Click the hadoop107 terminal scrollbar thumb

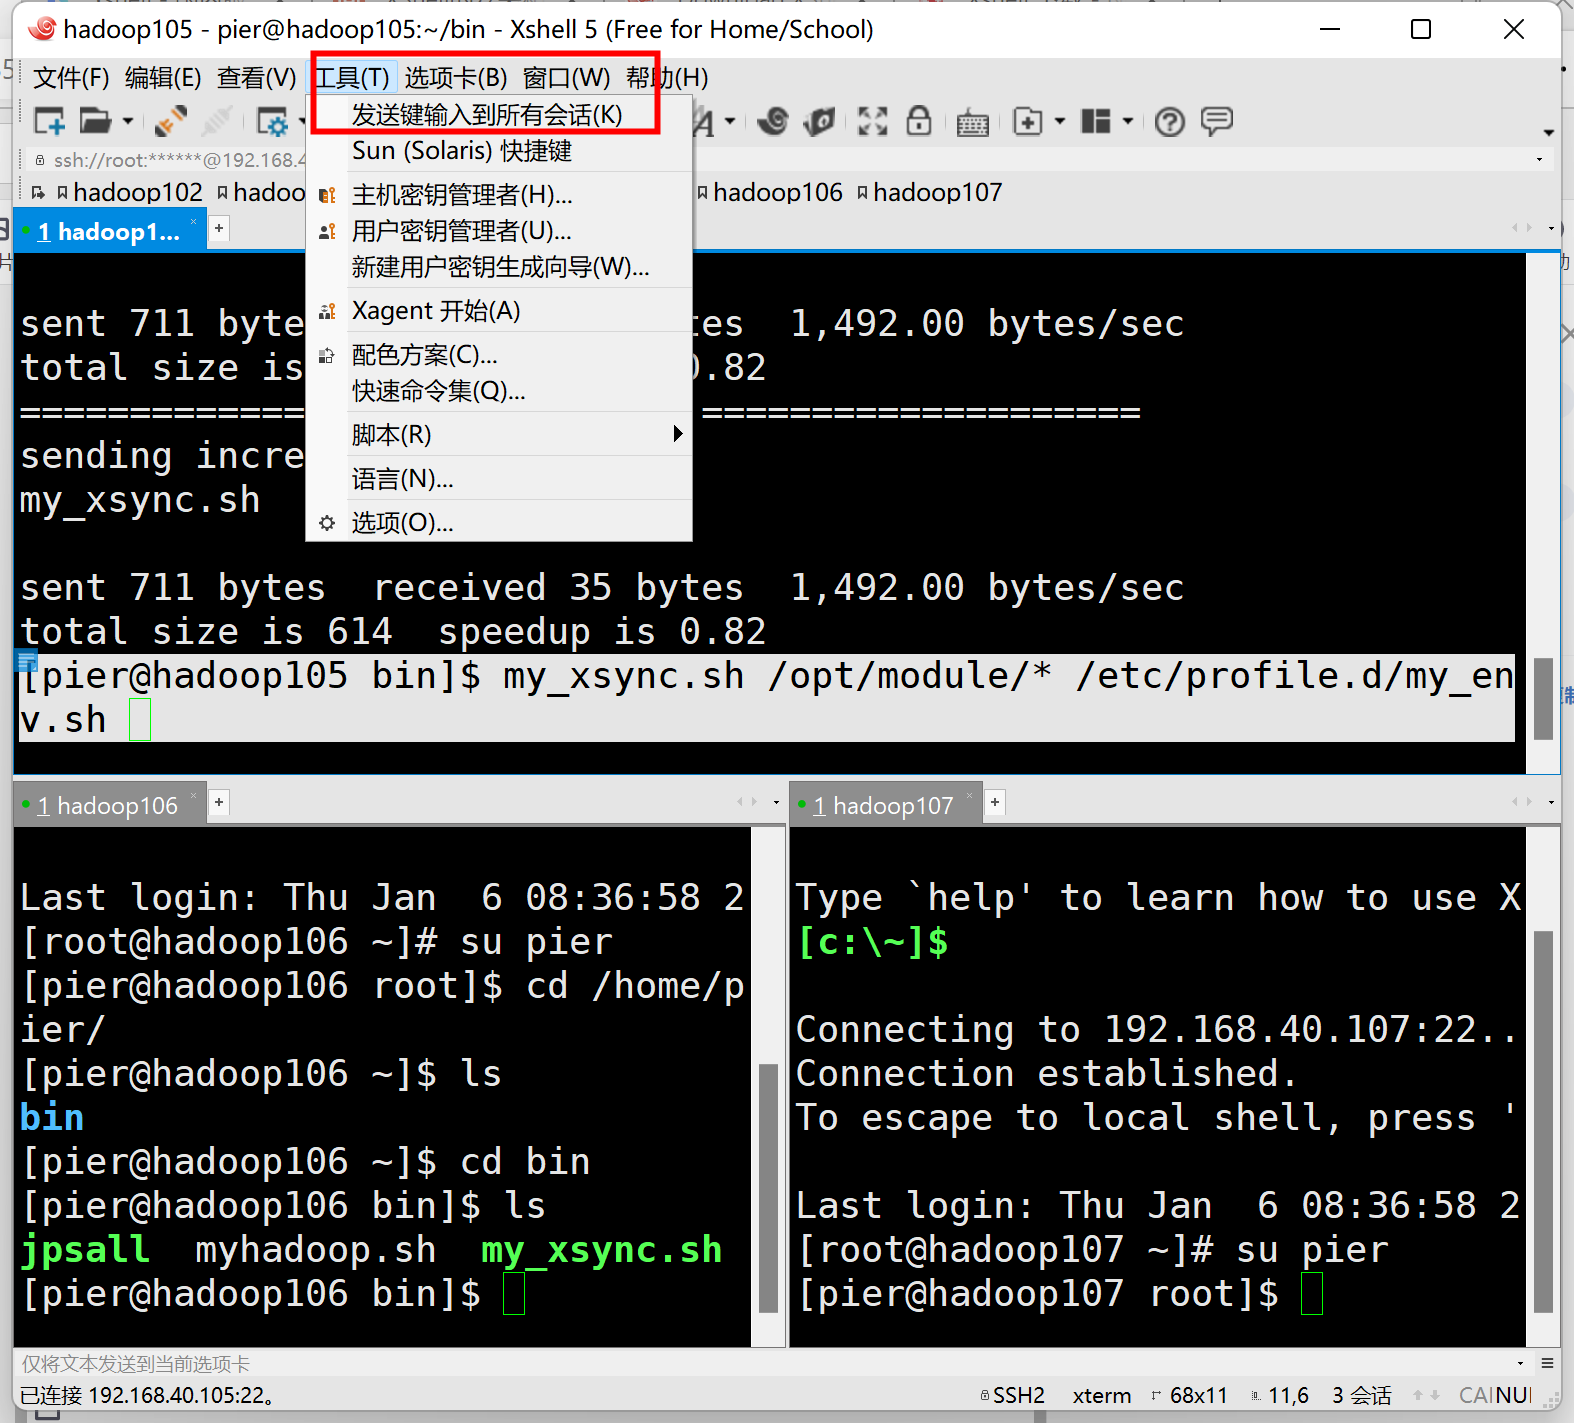(x=1543, y=1122)
